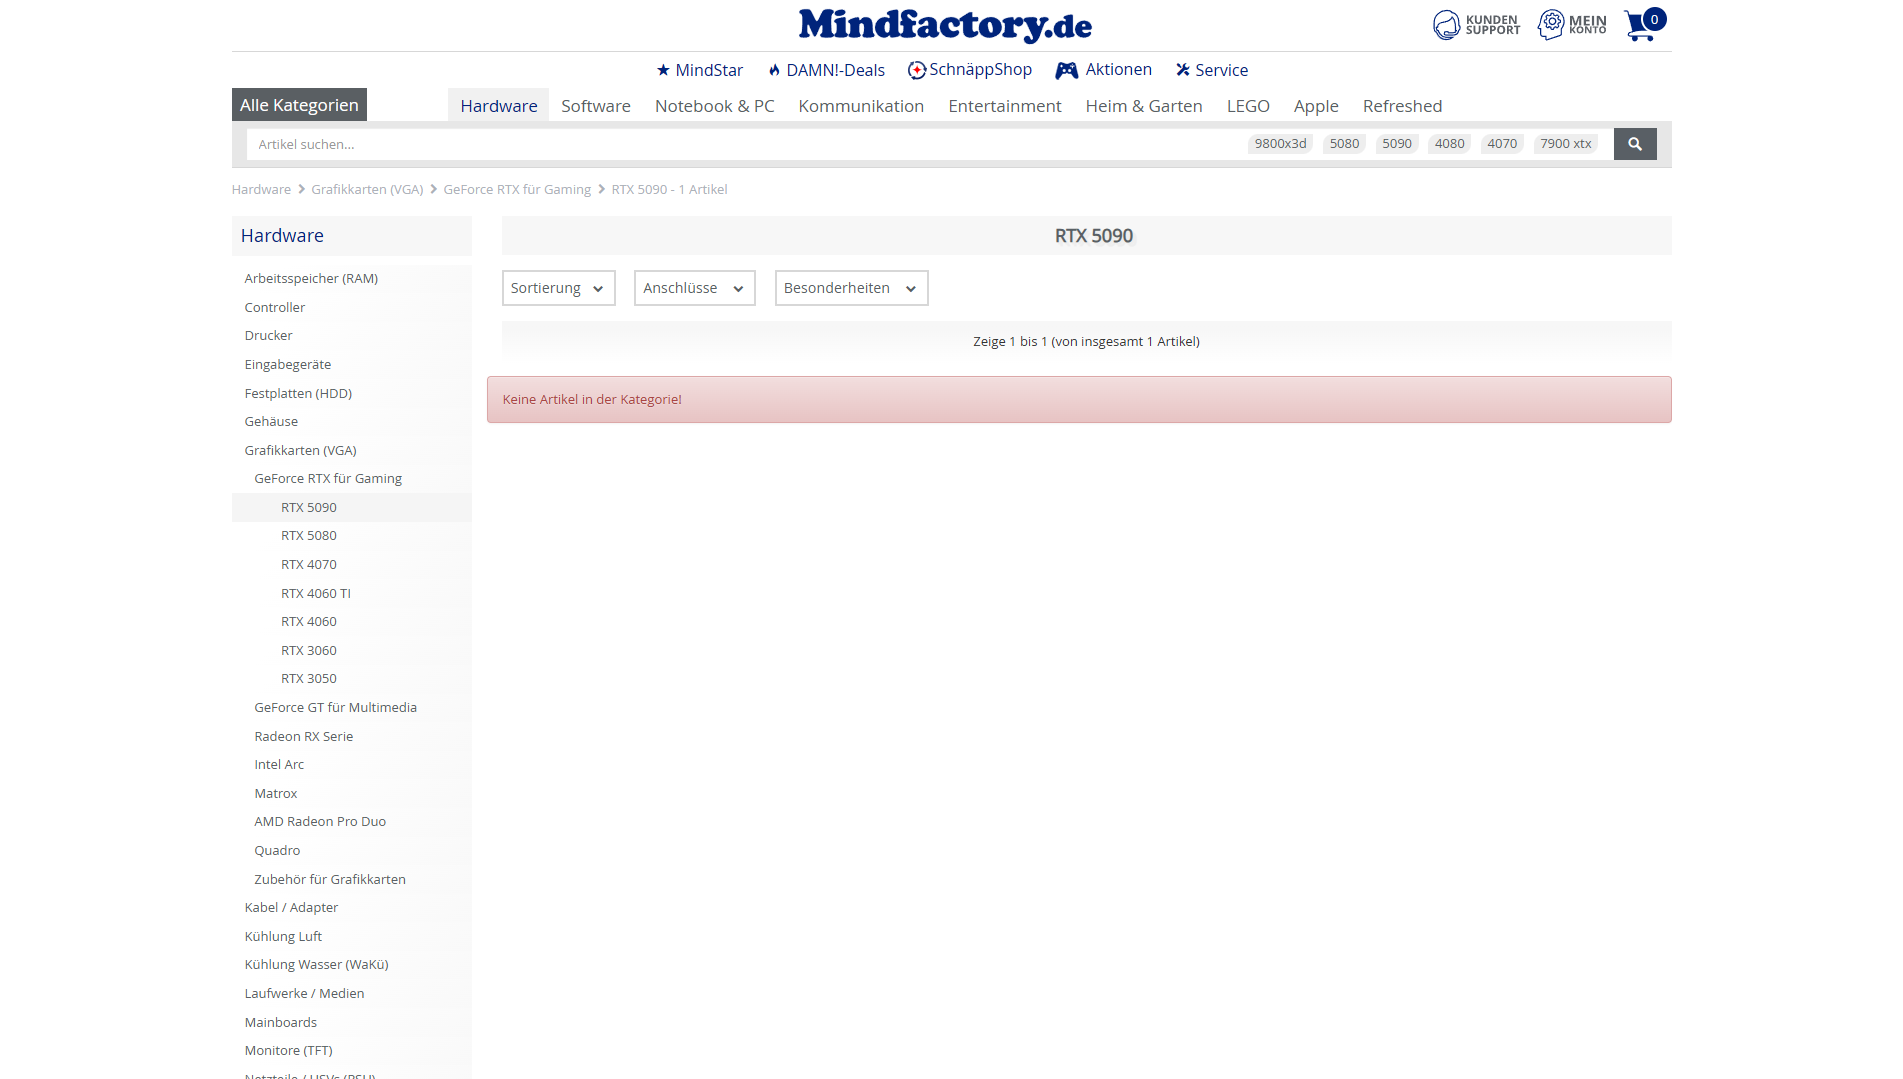Image resolution: width=1903 pixels, height=1079 pixels.
Task: Click the 5090 search suggestion
Action: [x=1397, y=144]
